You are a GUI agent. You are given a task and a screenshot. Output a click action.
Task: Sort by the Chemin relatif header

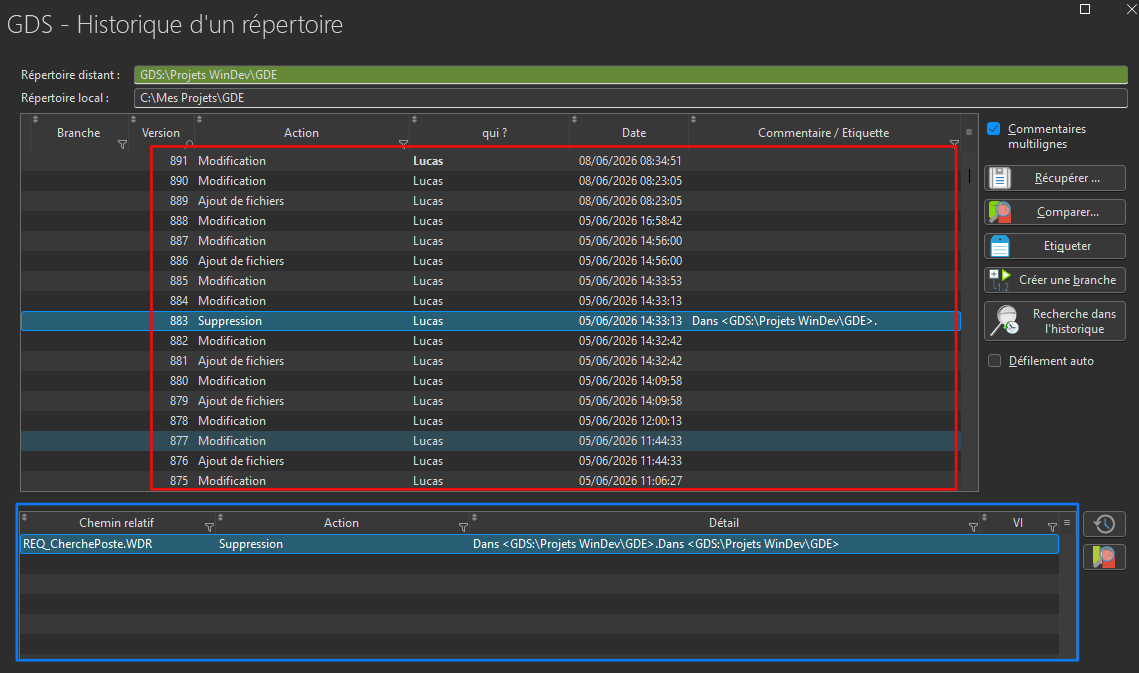pos(116,523)
